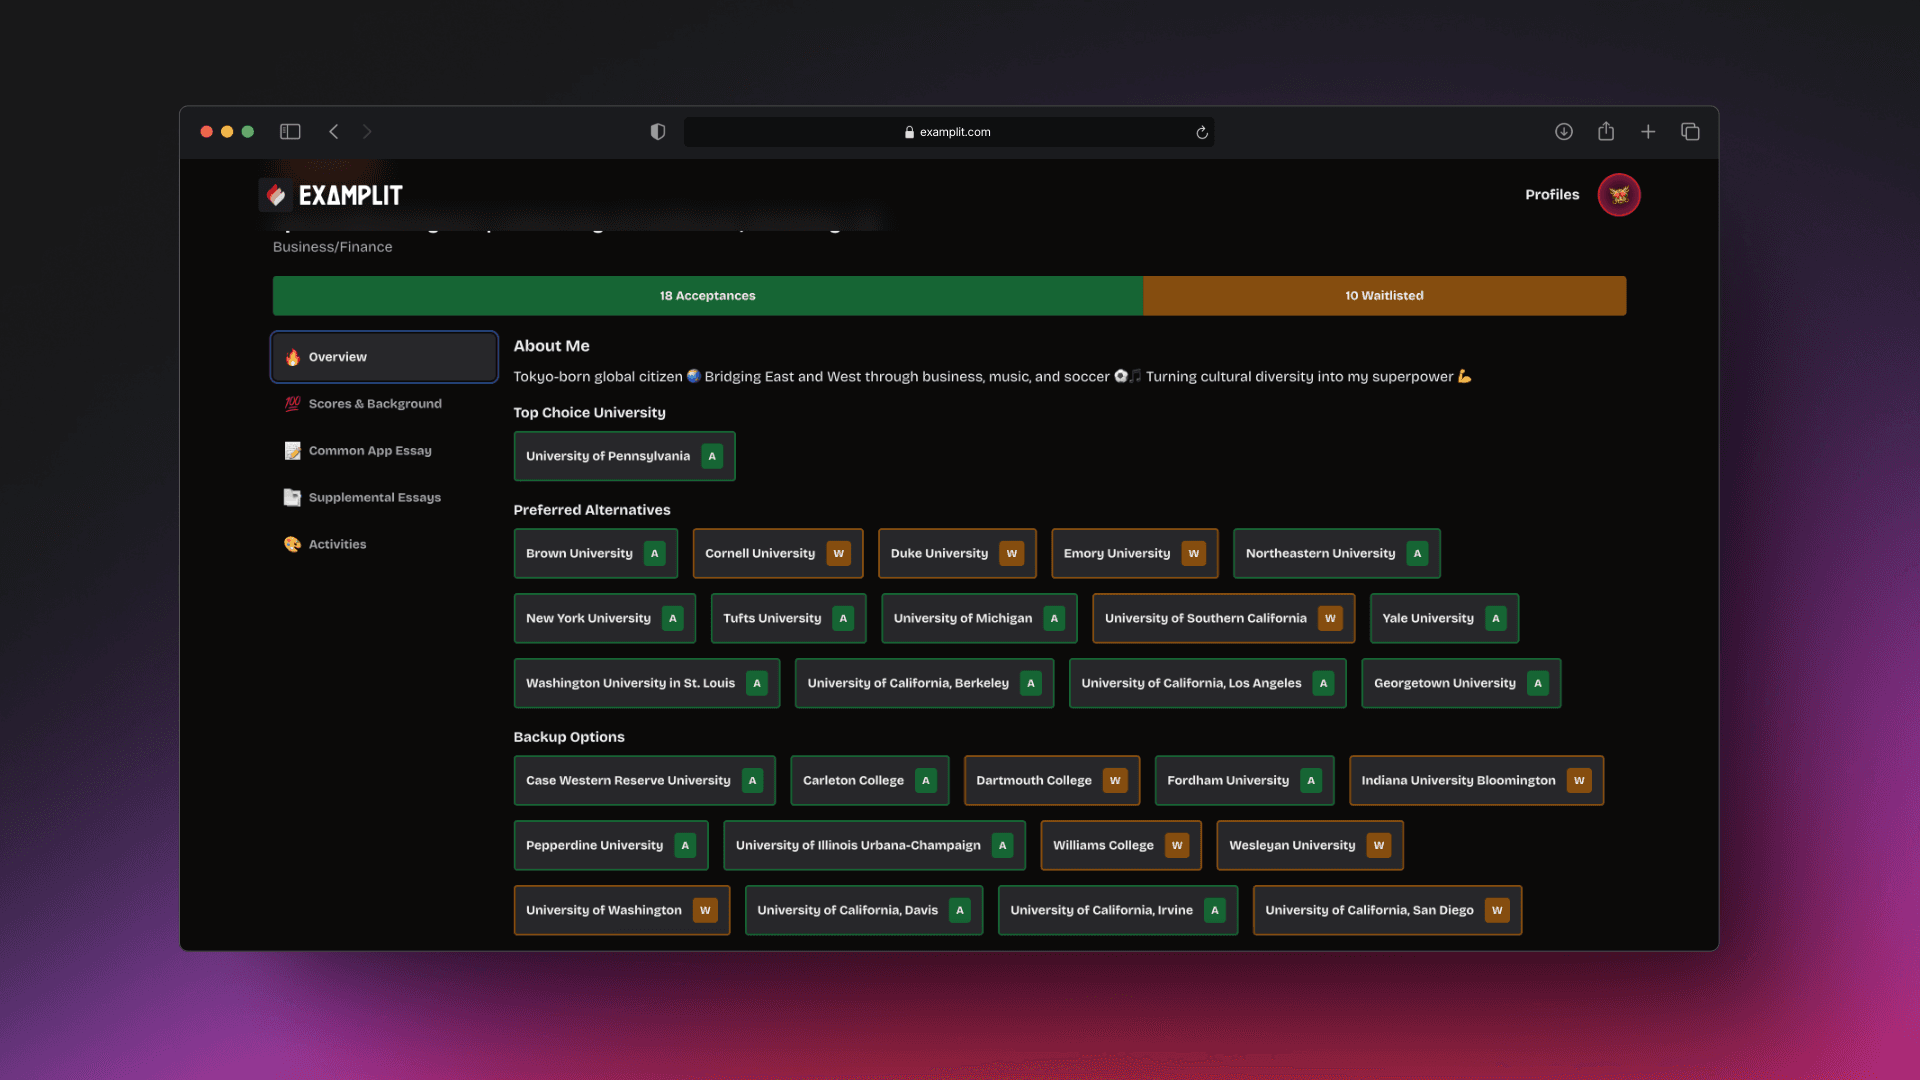Click the palette icon next to Activities
This screenshot has height=1080, width=1920.
pyautogui.click(x=292, y=544)
